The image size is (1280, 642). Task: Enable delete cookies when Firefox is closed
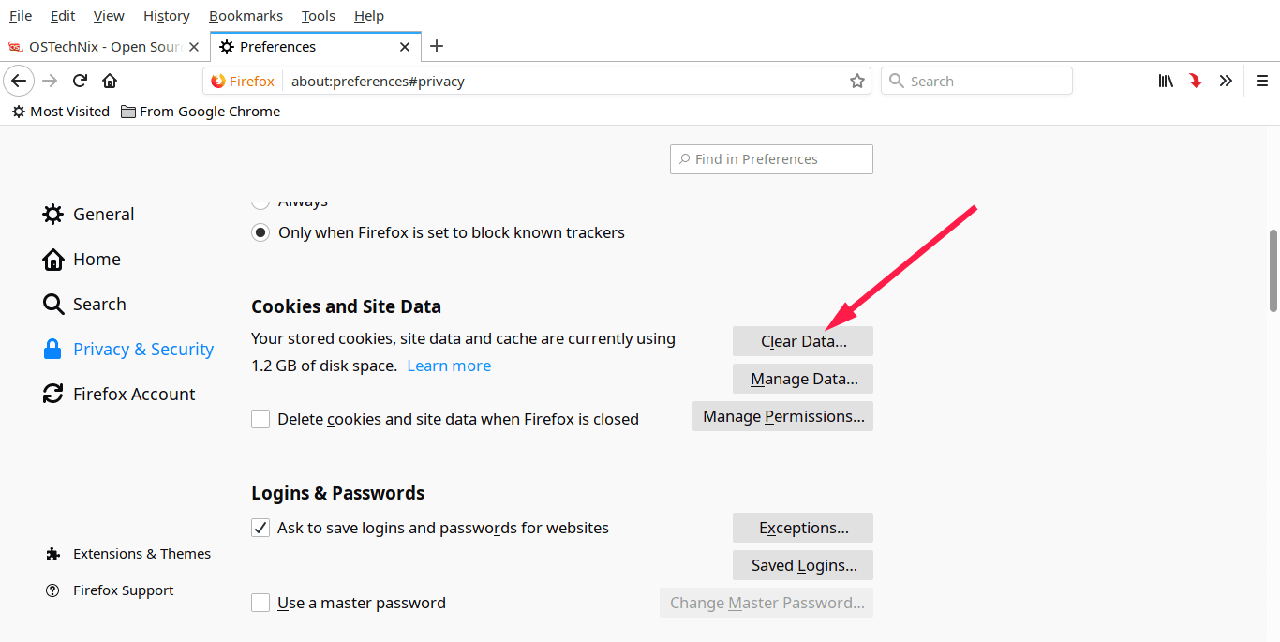[x=261, y=419]
